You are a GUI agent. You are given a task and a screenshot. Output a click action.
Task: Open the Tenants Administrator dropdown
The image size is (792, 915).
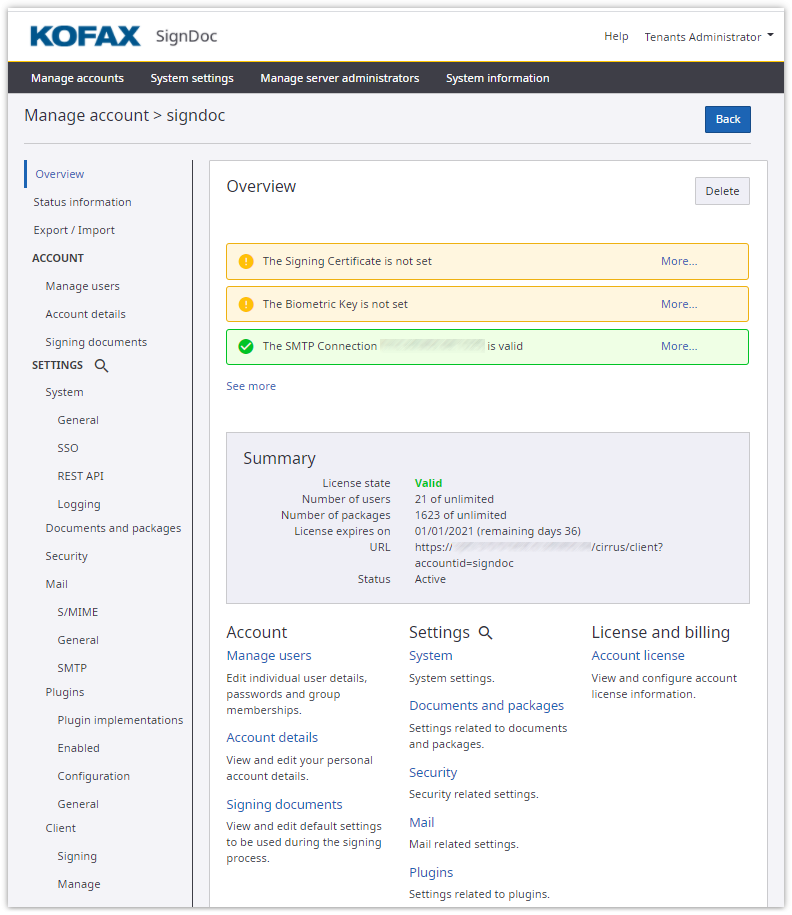tap(708, 37)
